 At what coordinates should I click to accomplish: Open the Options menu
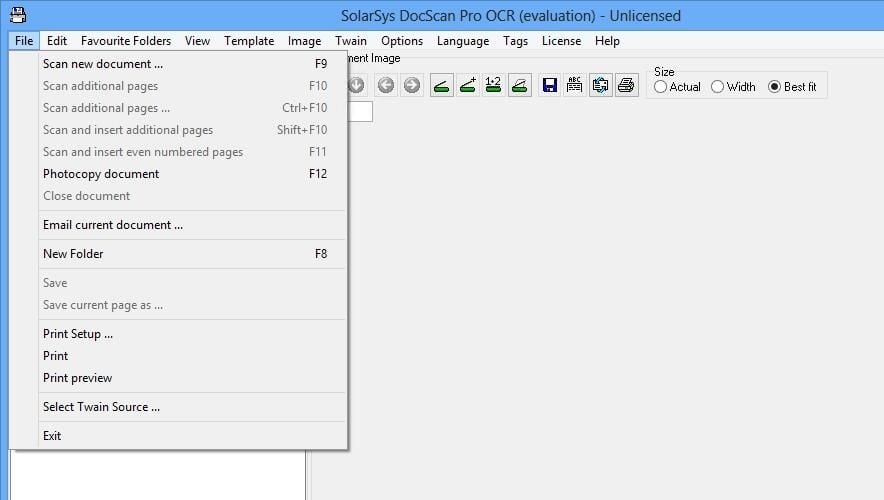click(x=402, y=41)
